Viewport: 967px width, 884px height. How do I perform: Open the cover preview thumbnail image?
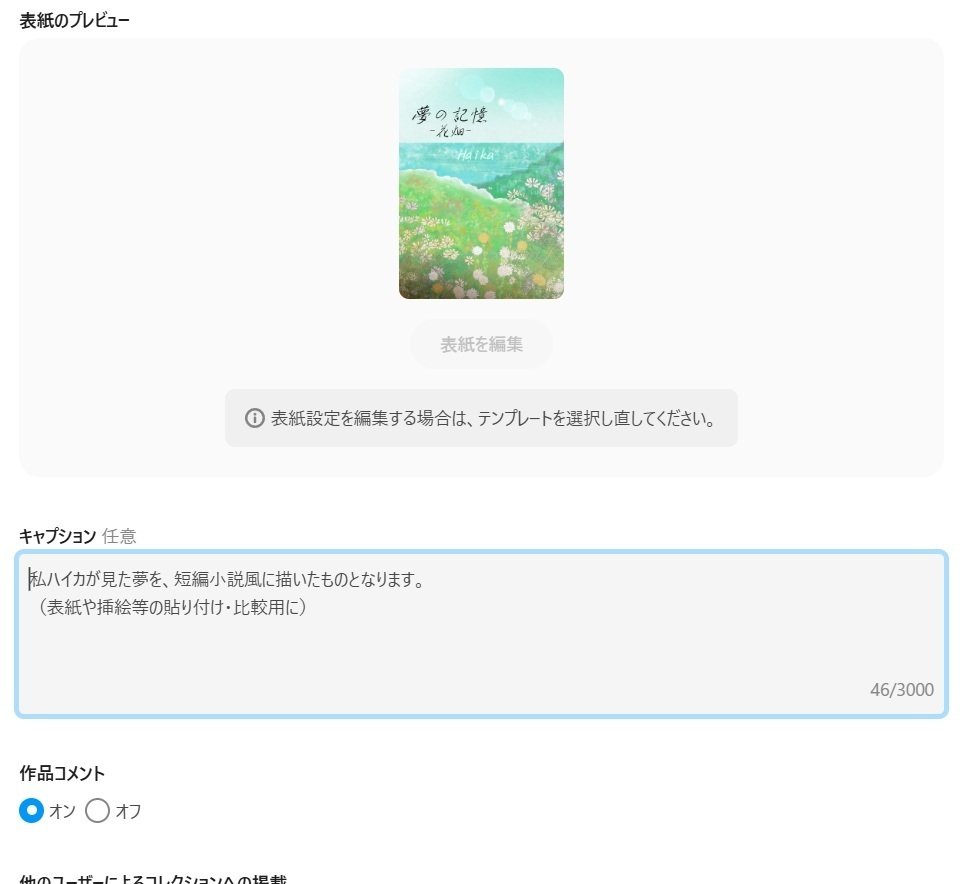(482, 183)
